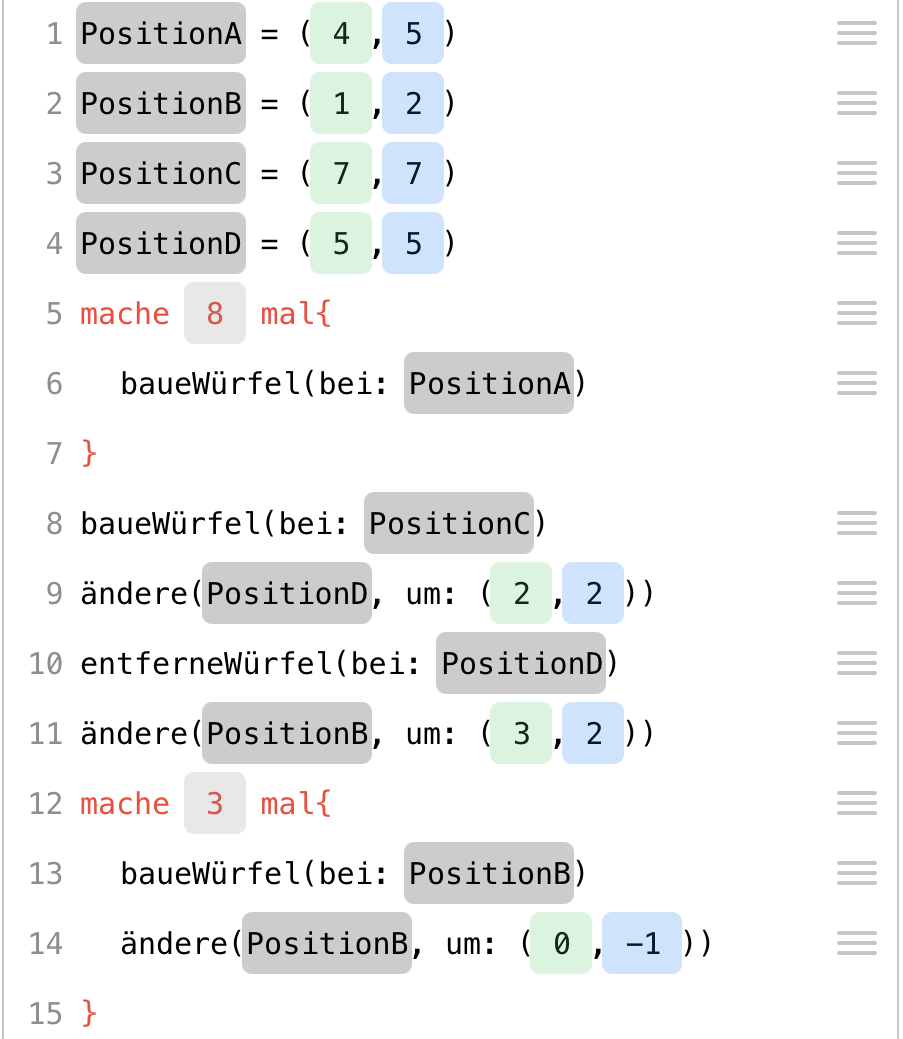Click the reorder handle on line 10
The height and width of the screenshot is (1039, 903).
pyautogui.click(x=856, y=663)
